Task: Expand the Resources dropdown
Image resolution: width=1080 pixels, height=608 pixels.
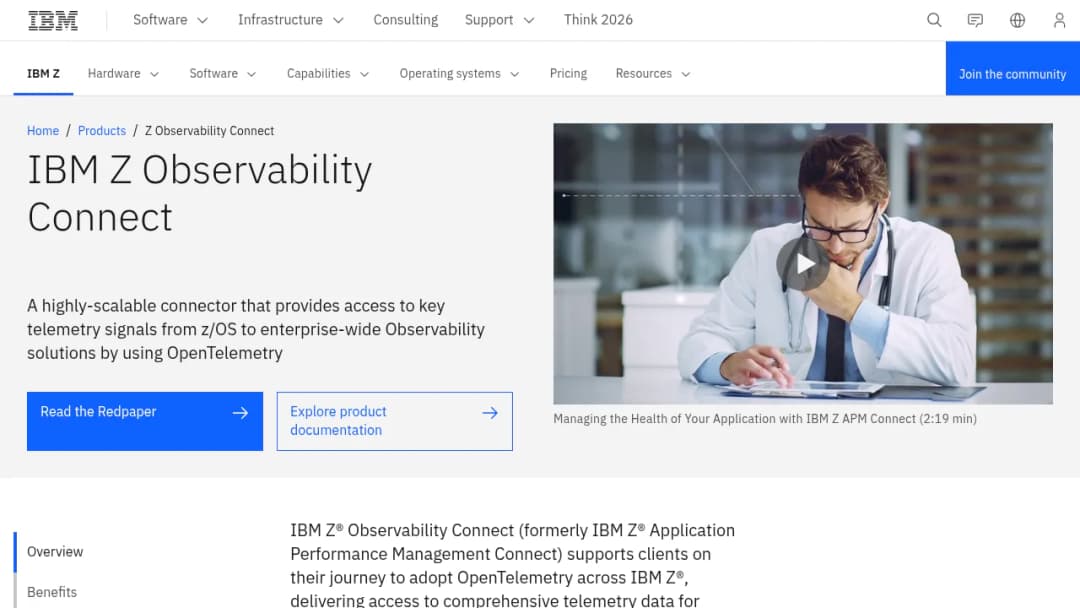Action: (x=652, y=74)
